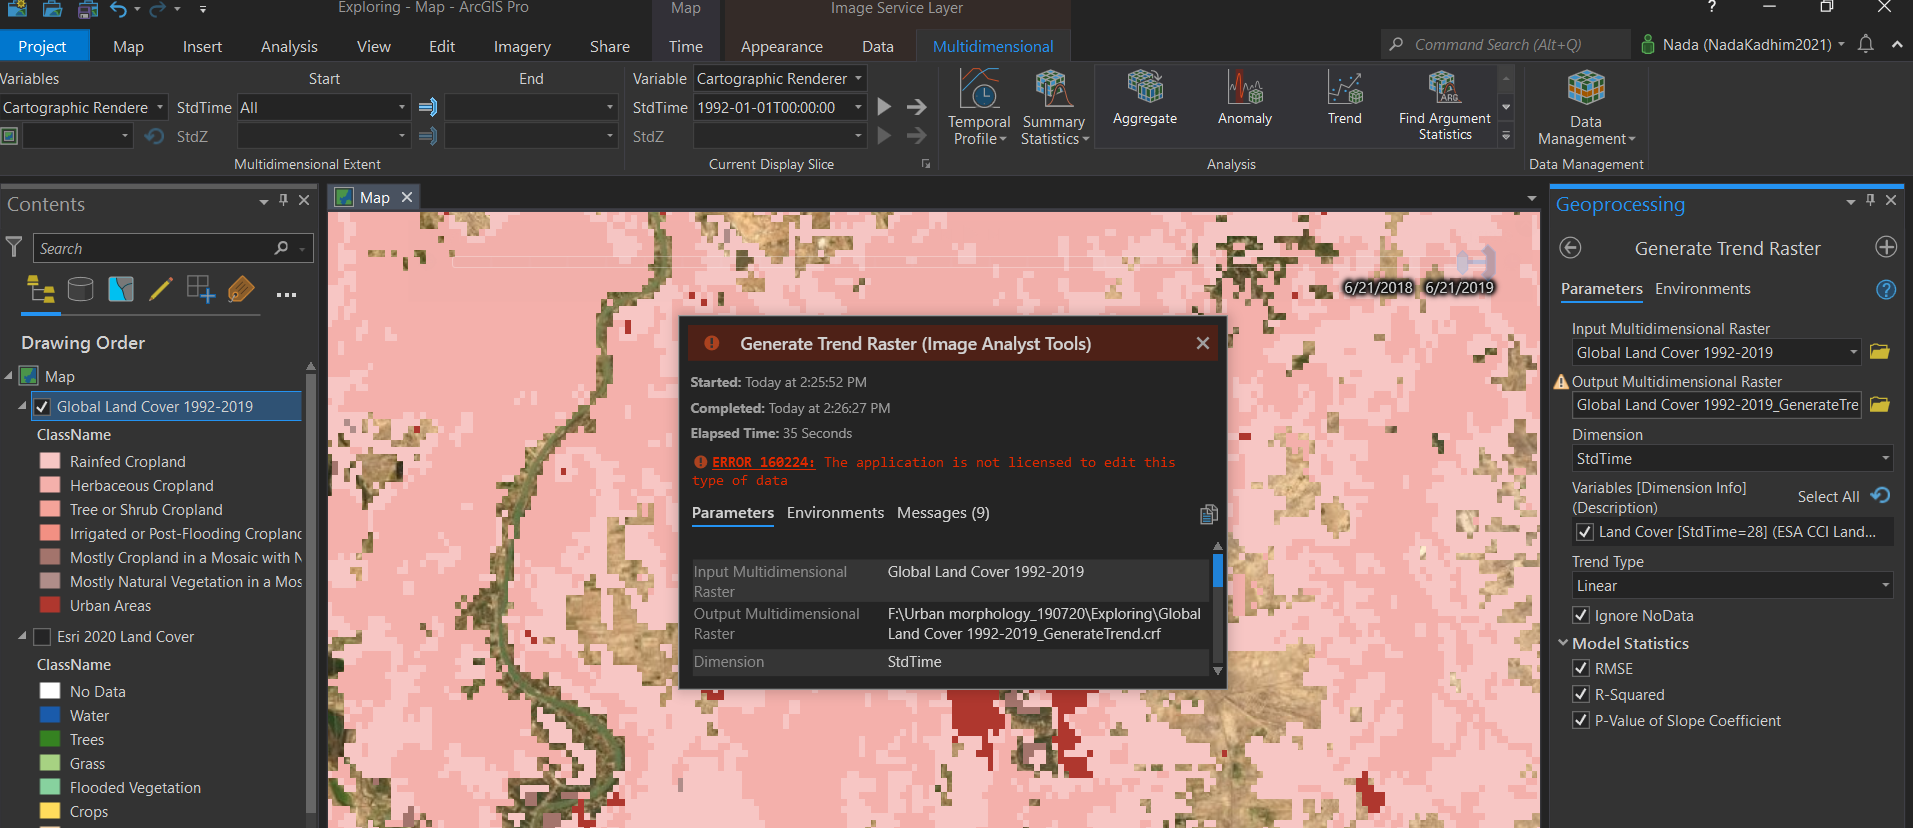
Task: Browse for Output Multidimensional Raster location
Action: coord(1880,405)
